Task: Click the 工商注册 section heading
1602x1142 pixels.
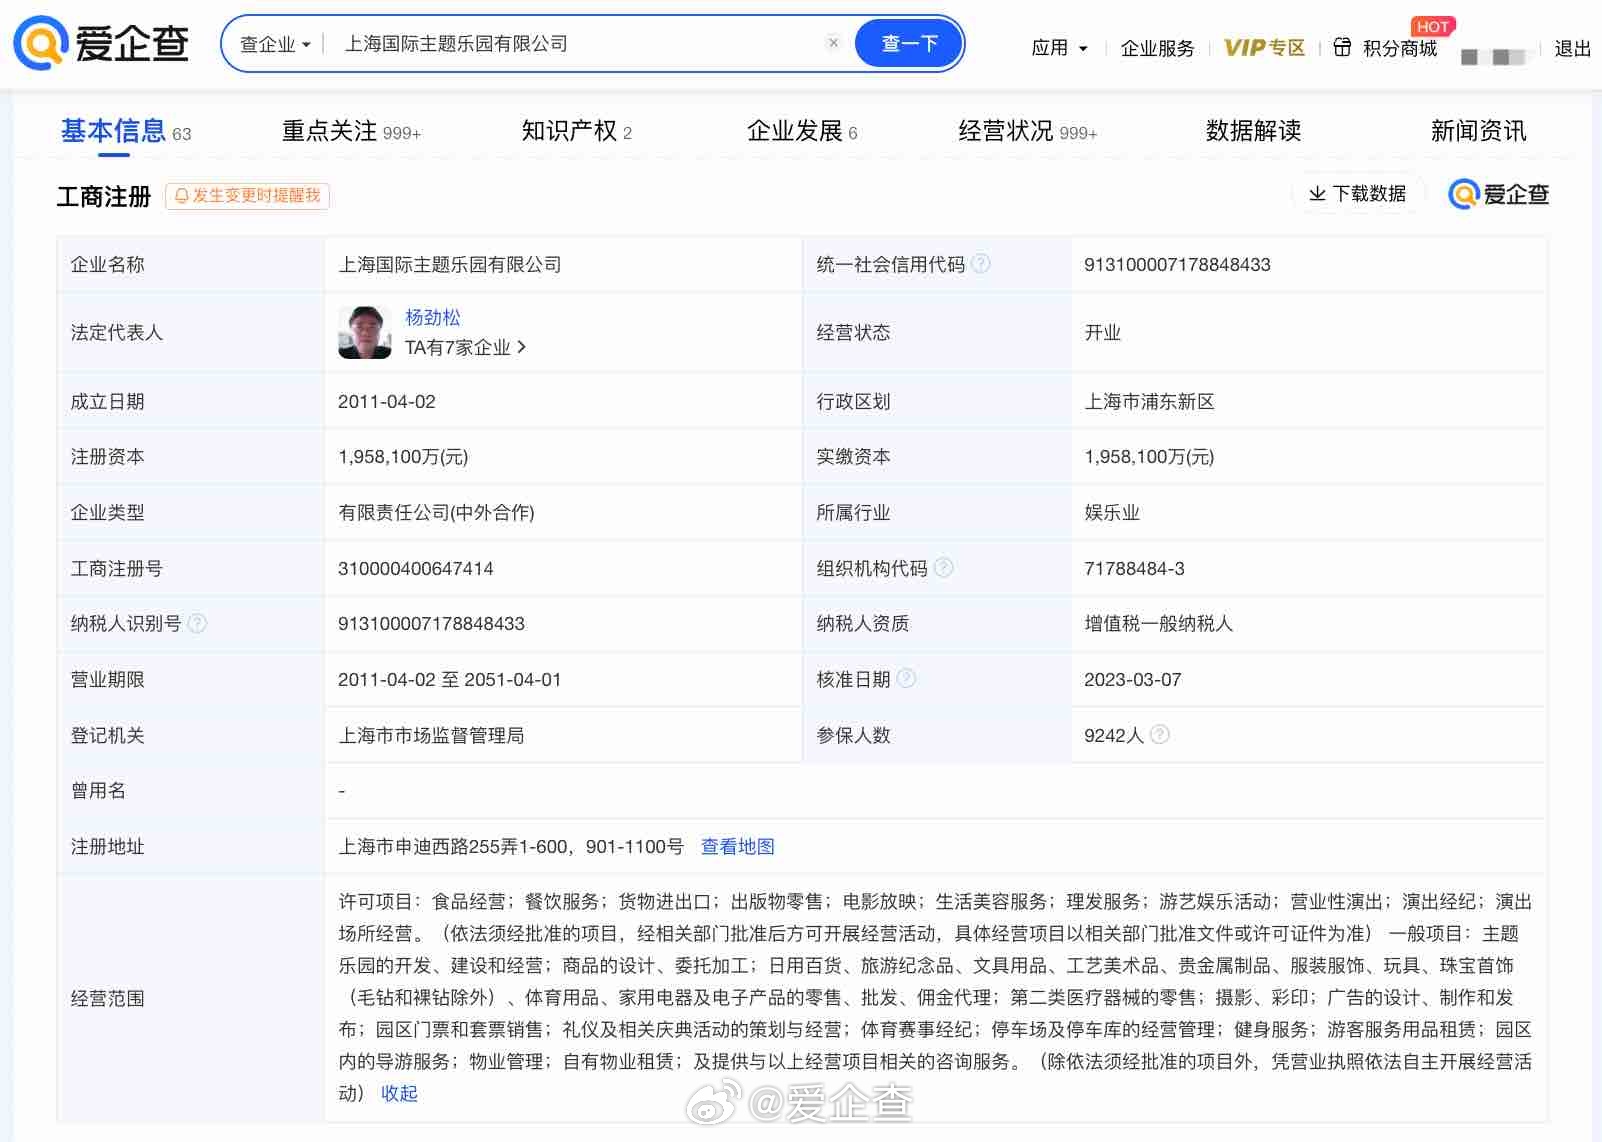Action: pos(104,196)
